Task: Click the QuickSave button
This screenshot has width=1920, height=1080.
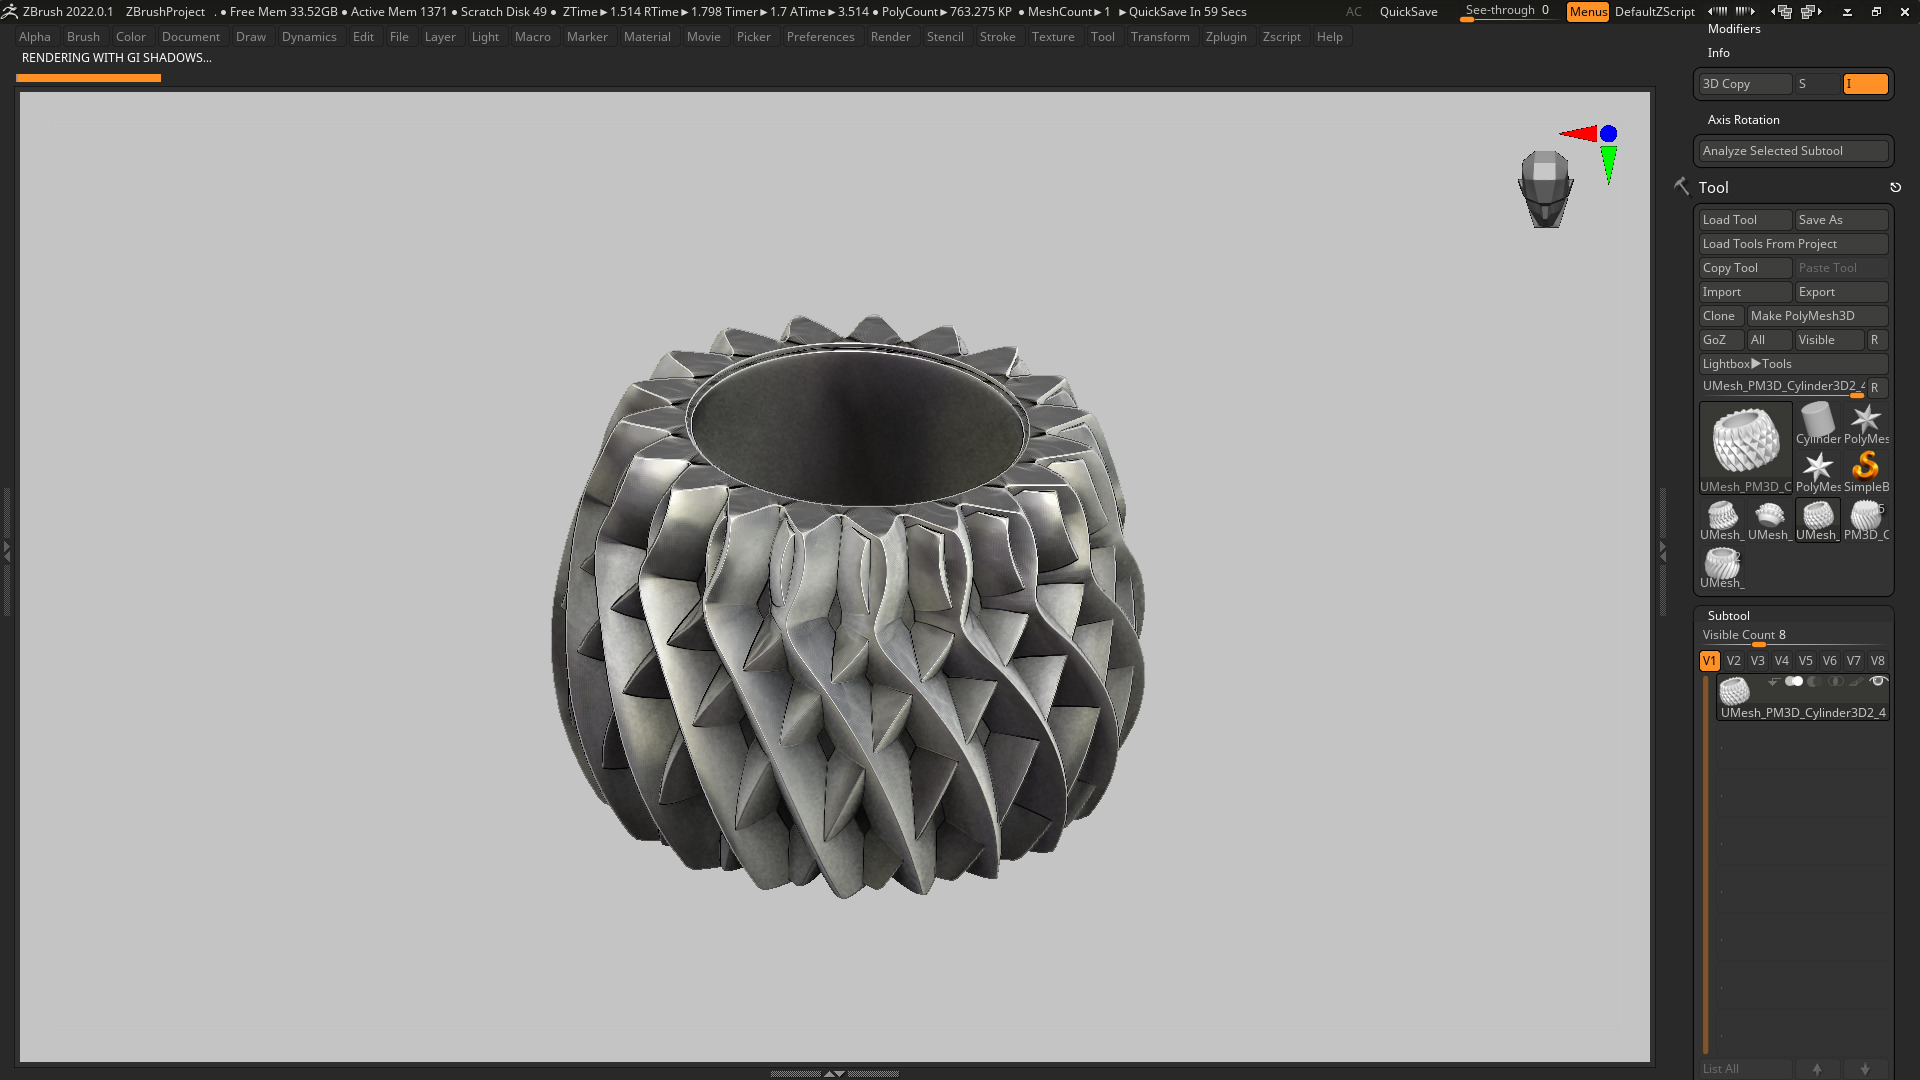Action: point(1408,12)
